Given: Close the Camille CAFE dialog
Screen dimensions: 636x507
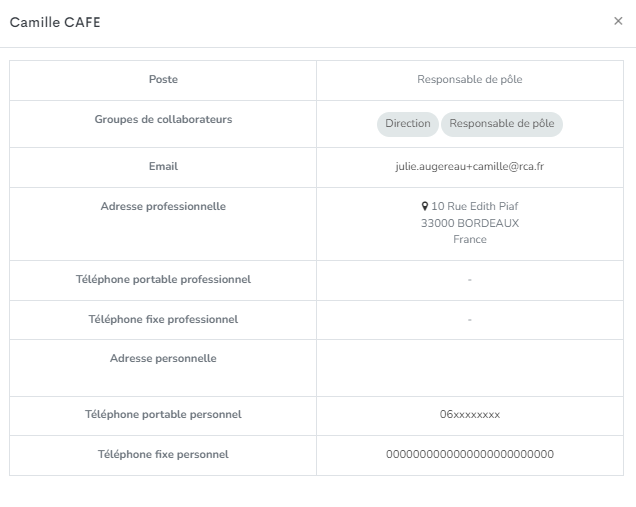Looking at the screenshot, I should (618, 21).
